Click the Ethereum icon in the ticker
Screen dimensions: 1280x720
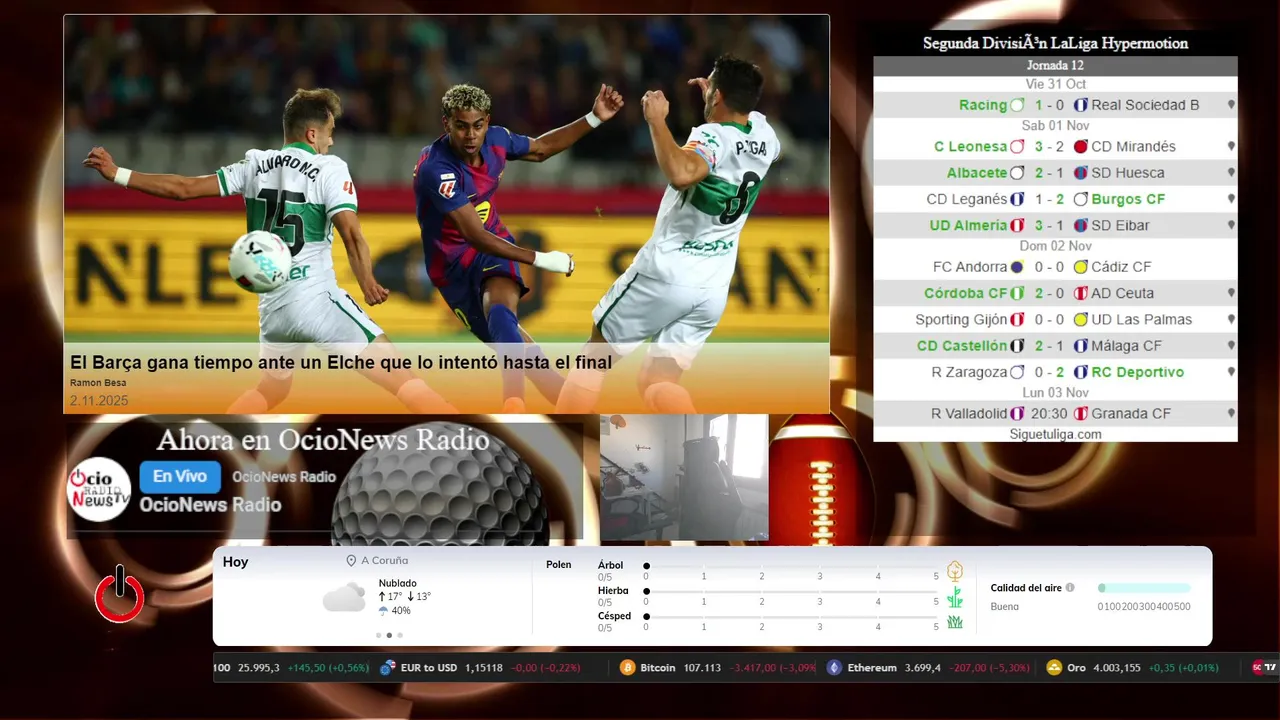(834, 668)
